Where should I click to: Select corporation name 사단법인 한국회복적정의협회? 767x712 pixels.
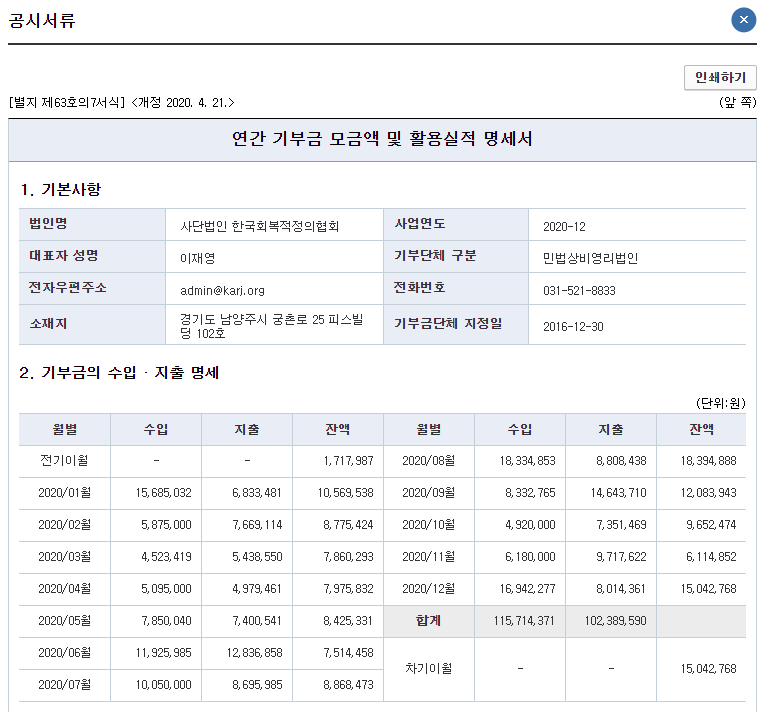coord(260,226)
